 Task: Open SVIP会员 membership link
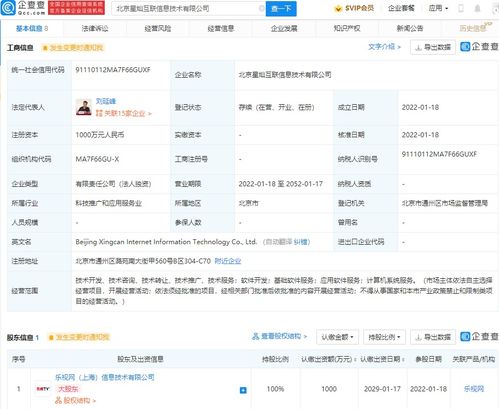coord(354,8)
